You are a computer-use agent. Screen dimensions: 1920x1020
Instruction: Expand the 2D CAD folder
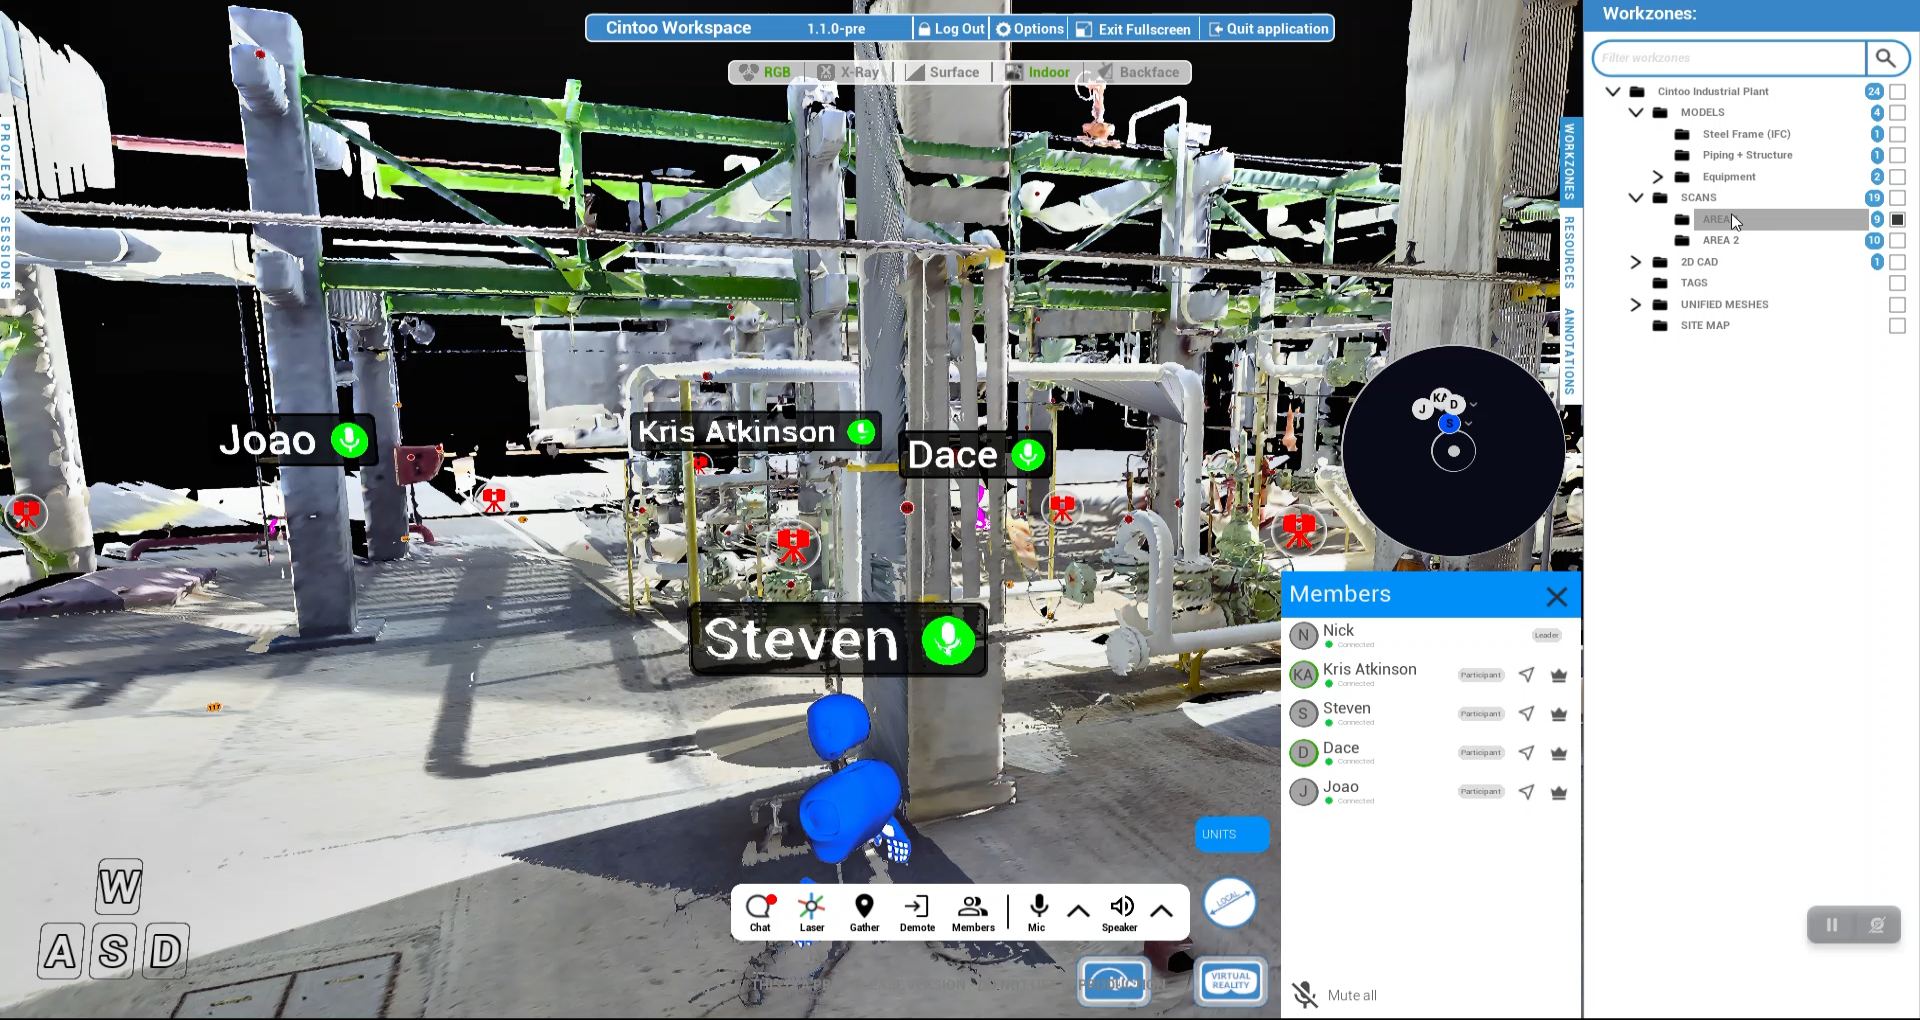pyautogui.click(x=1635, y=262)
